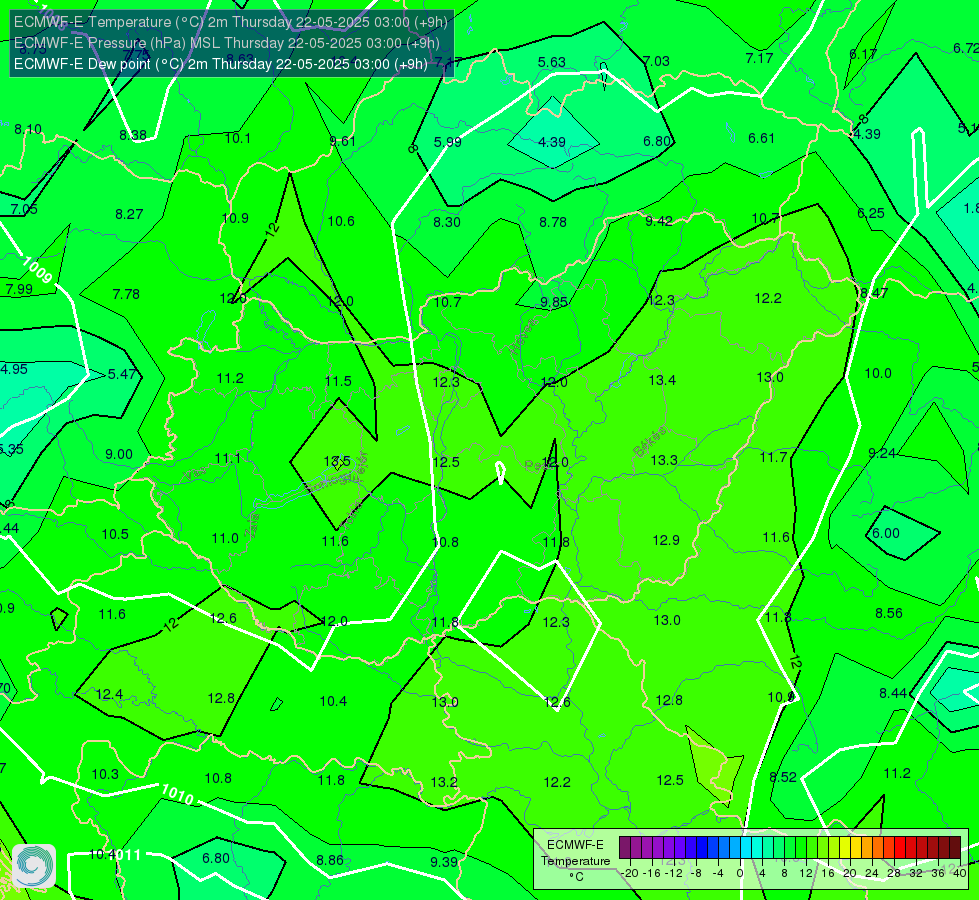Click the dark red 40 legend swatch
Viewport: 979px width, 900px height.
(955, 848)
